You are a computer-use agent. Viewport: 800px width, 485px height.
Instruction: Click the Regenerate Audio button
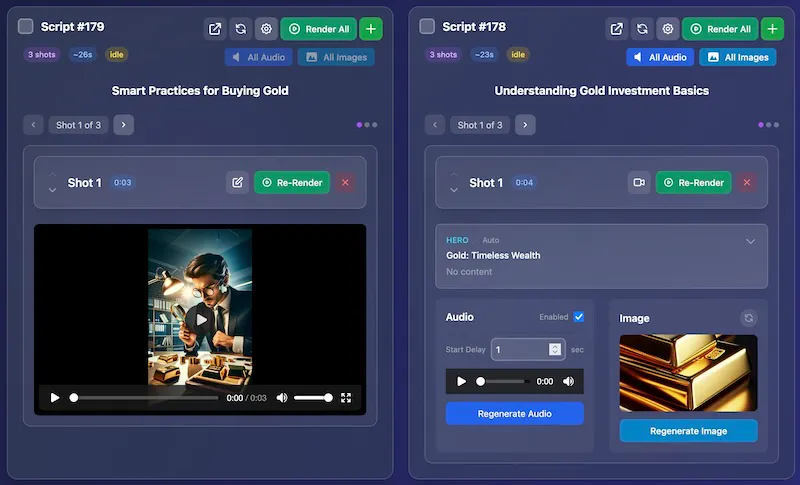click(x=515, y=414)
